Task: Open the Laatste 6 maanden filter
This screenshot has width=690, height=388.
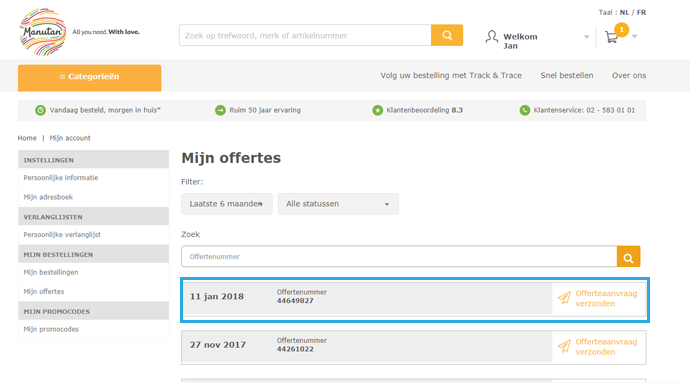Action: (x=227, y=204)
